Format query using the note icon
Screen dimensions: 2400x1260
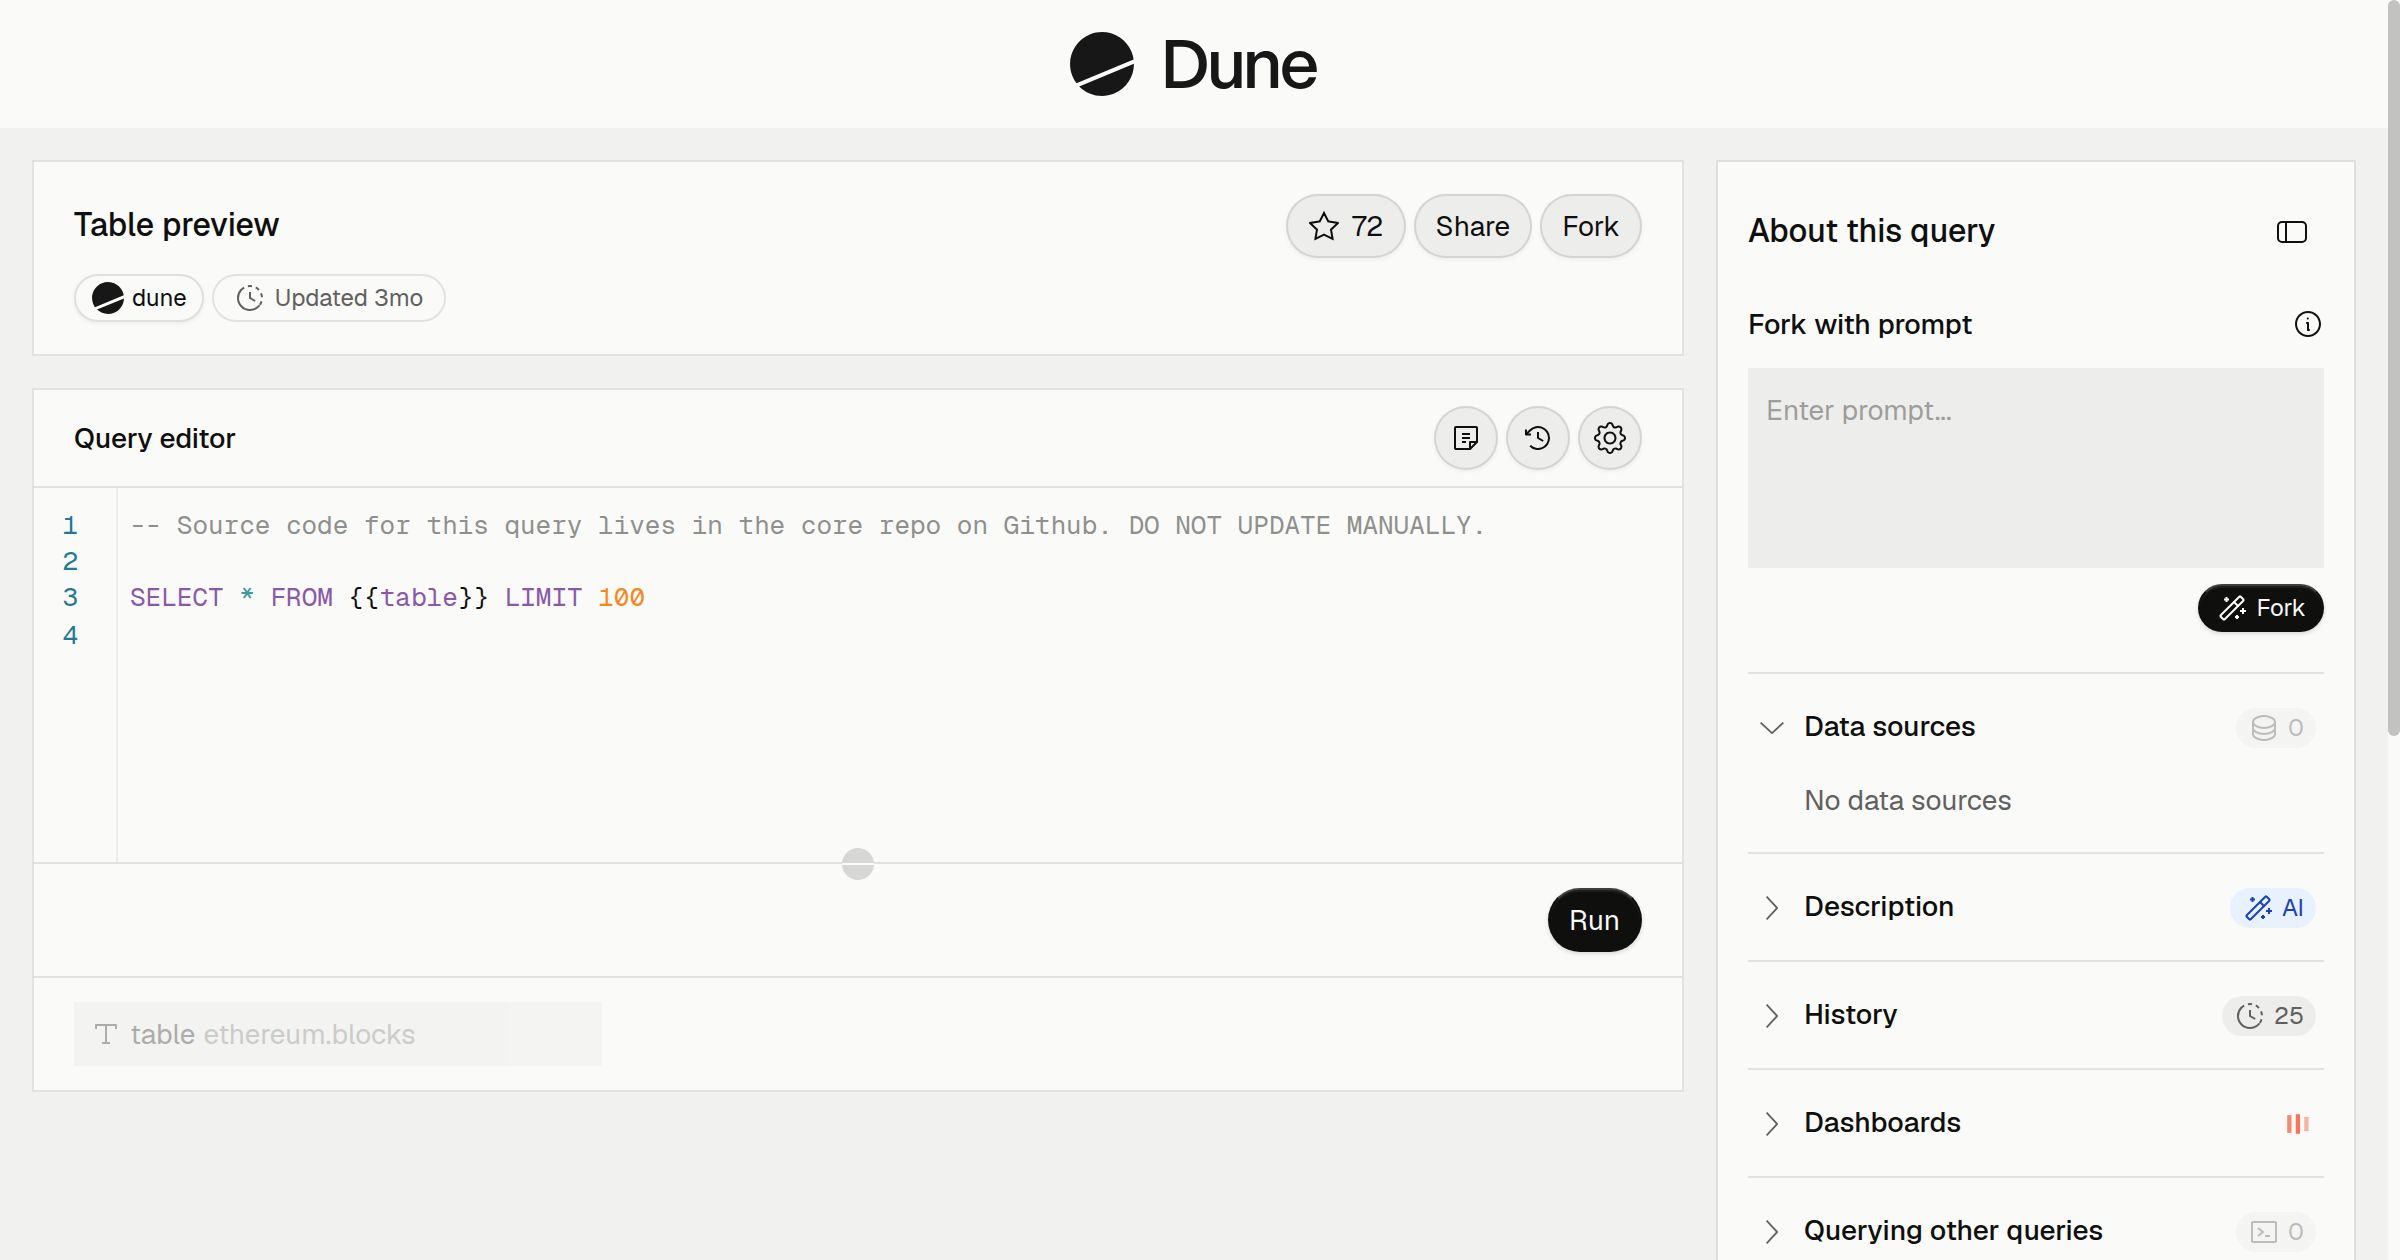point(1465,438)
